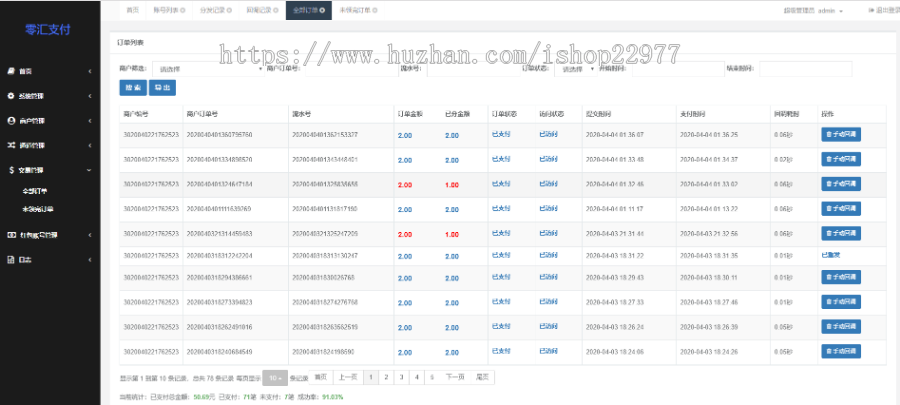900x405 pixels.
Task: Click the 日志 document icon in sidebar
Action: (x=10, y=259)
